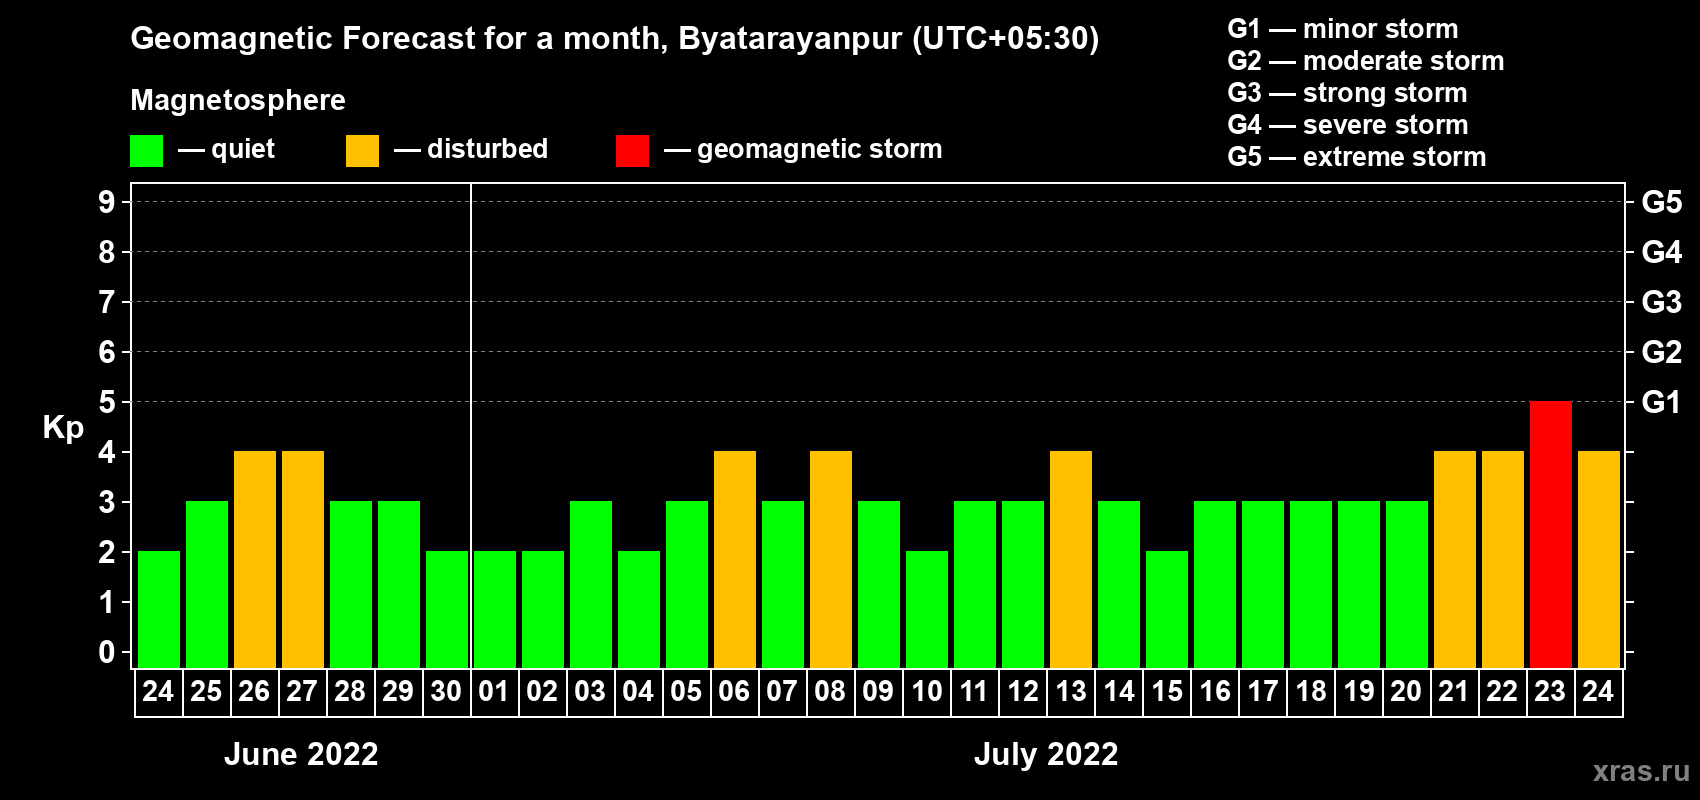Click the Kp axis title

(63, 427)
